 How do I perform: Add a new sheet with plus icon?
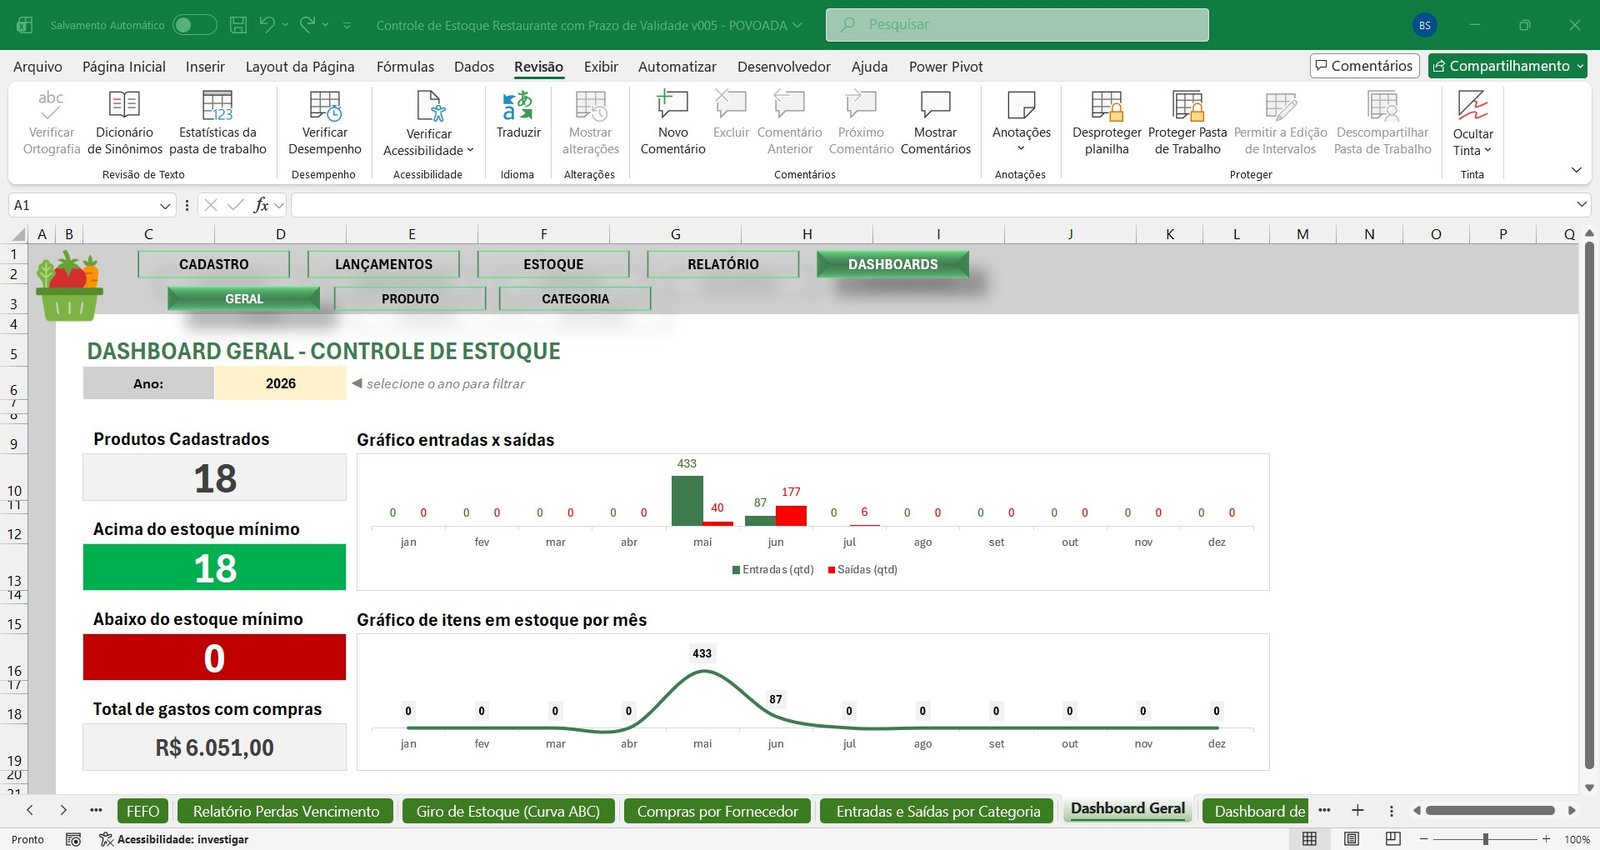coord(1357,811)
